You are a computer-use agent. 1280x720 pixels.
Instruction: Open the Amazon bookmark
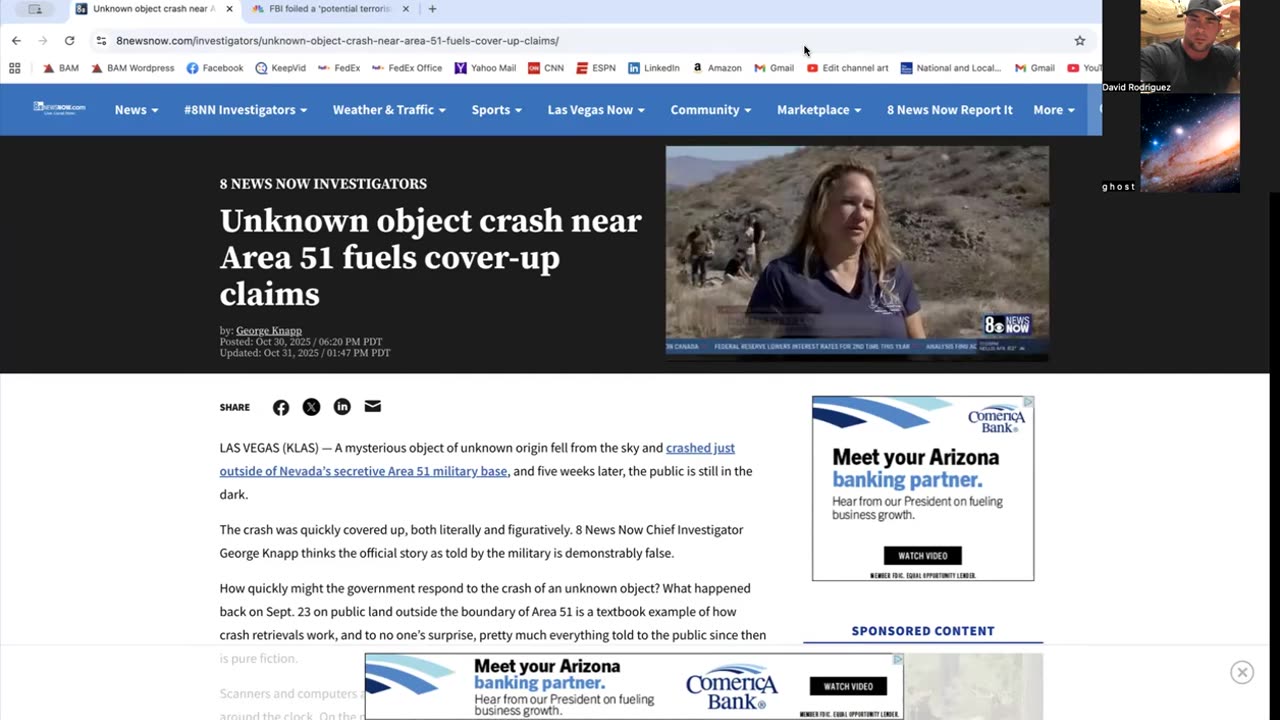(716, 68)
